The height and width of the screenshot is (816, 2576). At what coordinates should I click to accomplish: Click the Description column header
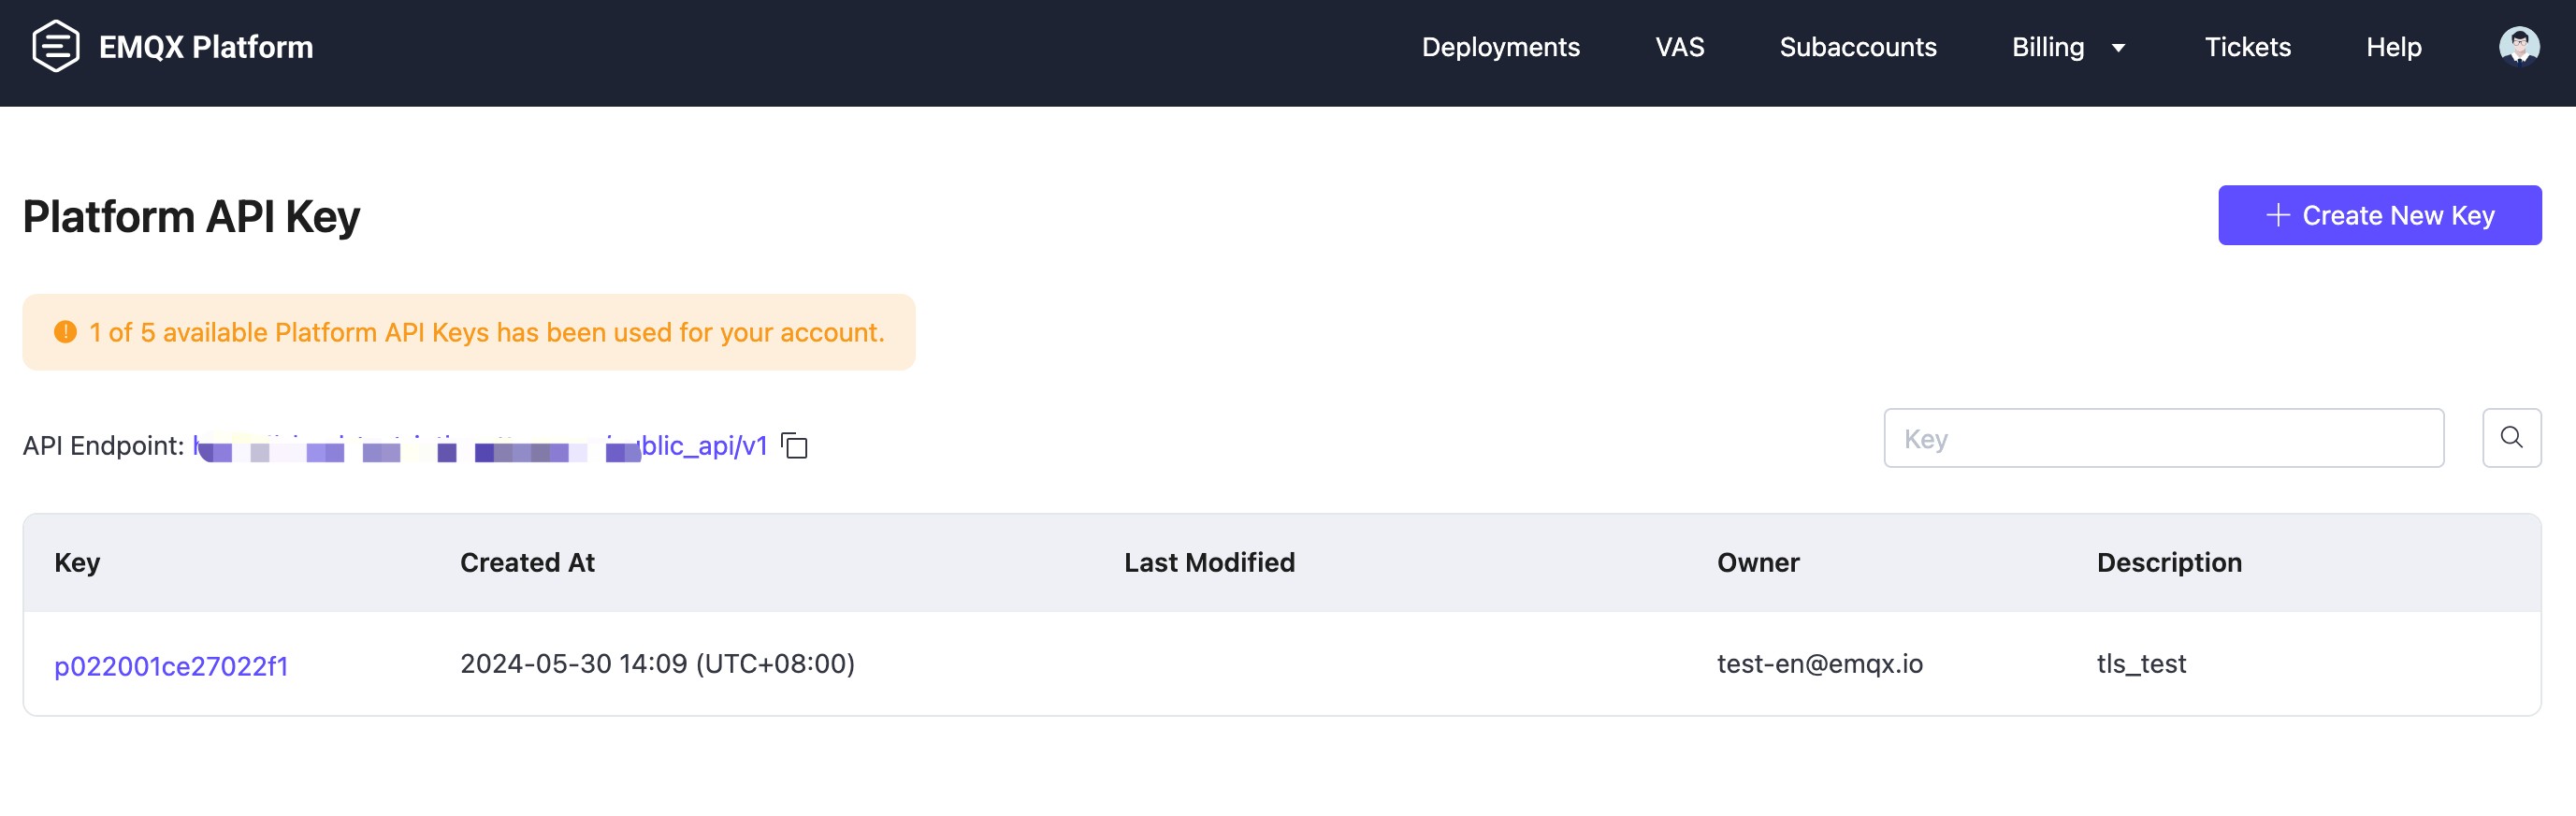[2169, 563]
